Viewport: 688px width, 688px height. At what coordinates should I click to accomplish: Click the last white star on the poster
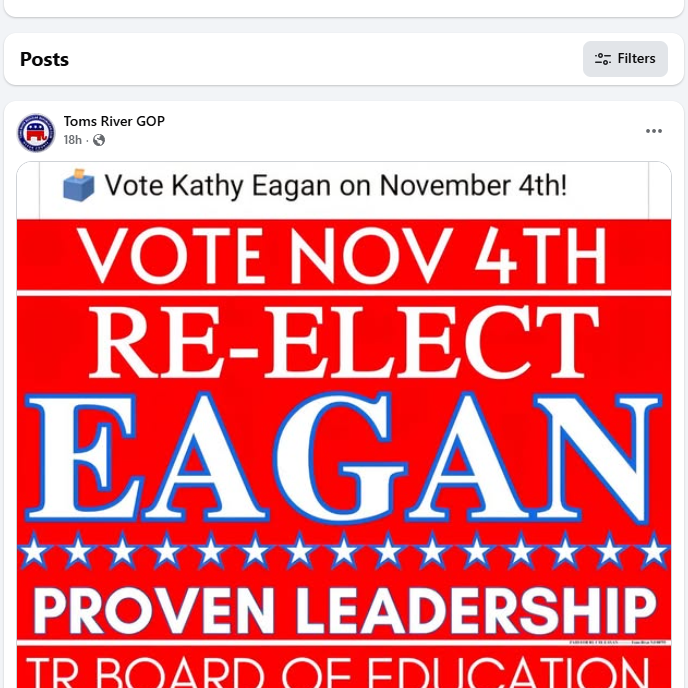653,551
